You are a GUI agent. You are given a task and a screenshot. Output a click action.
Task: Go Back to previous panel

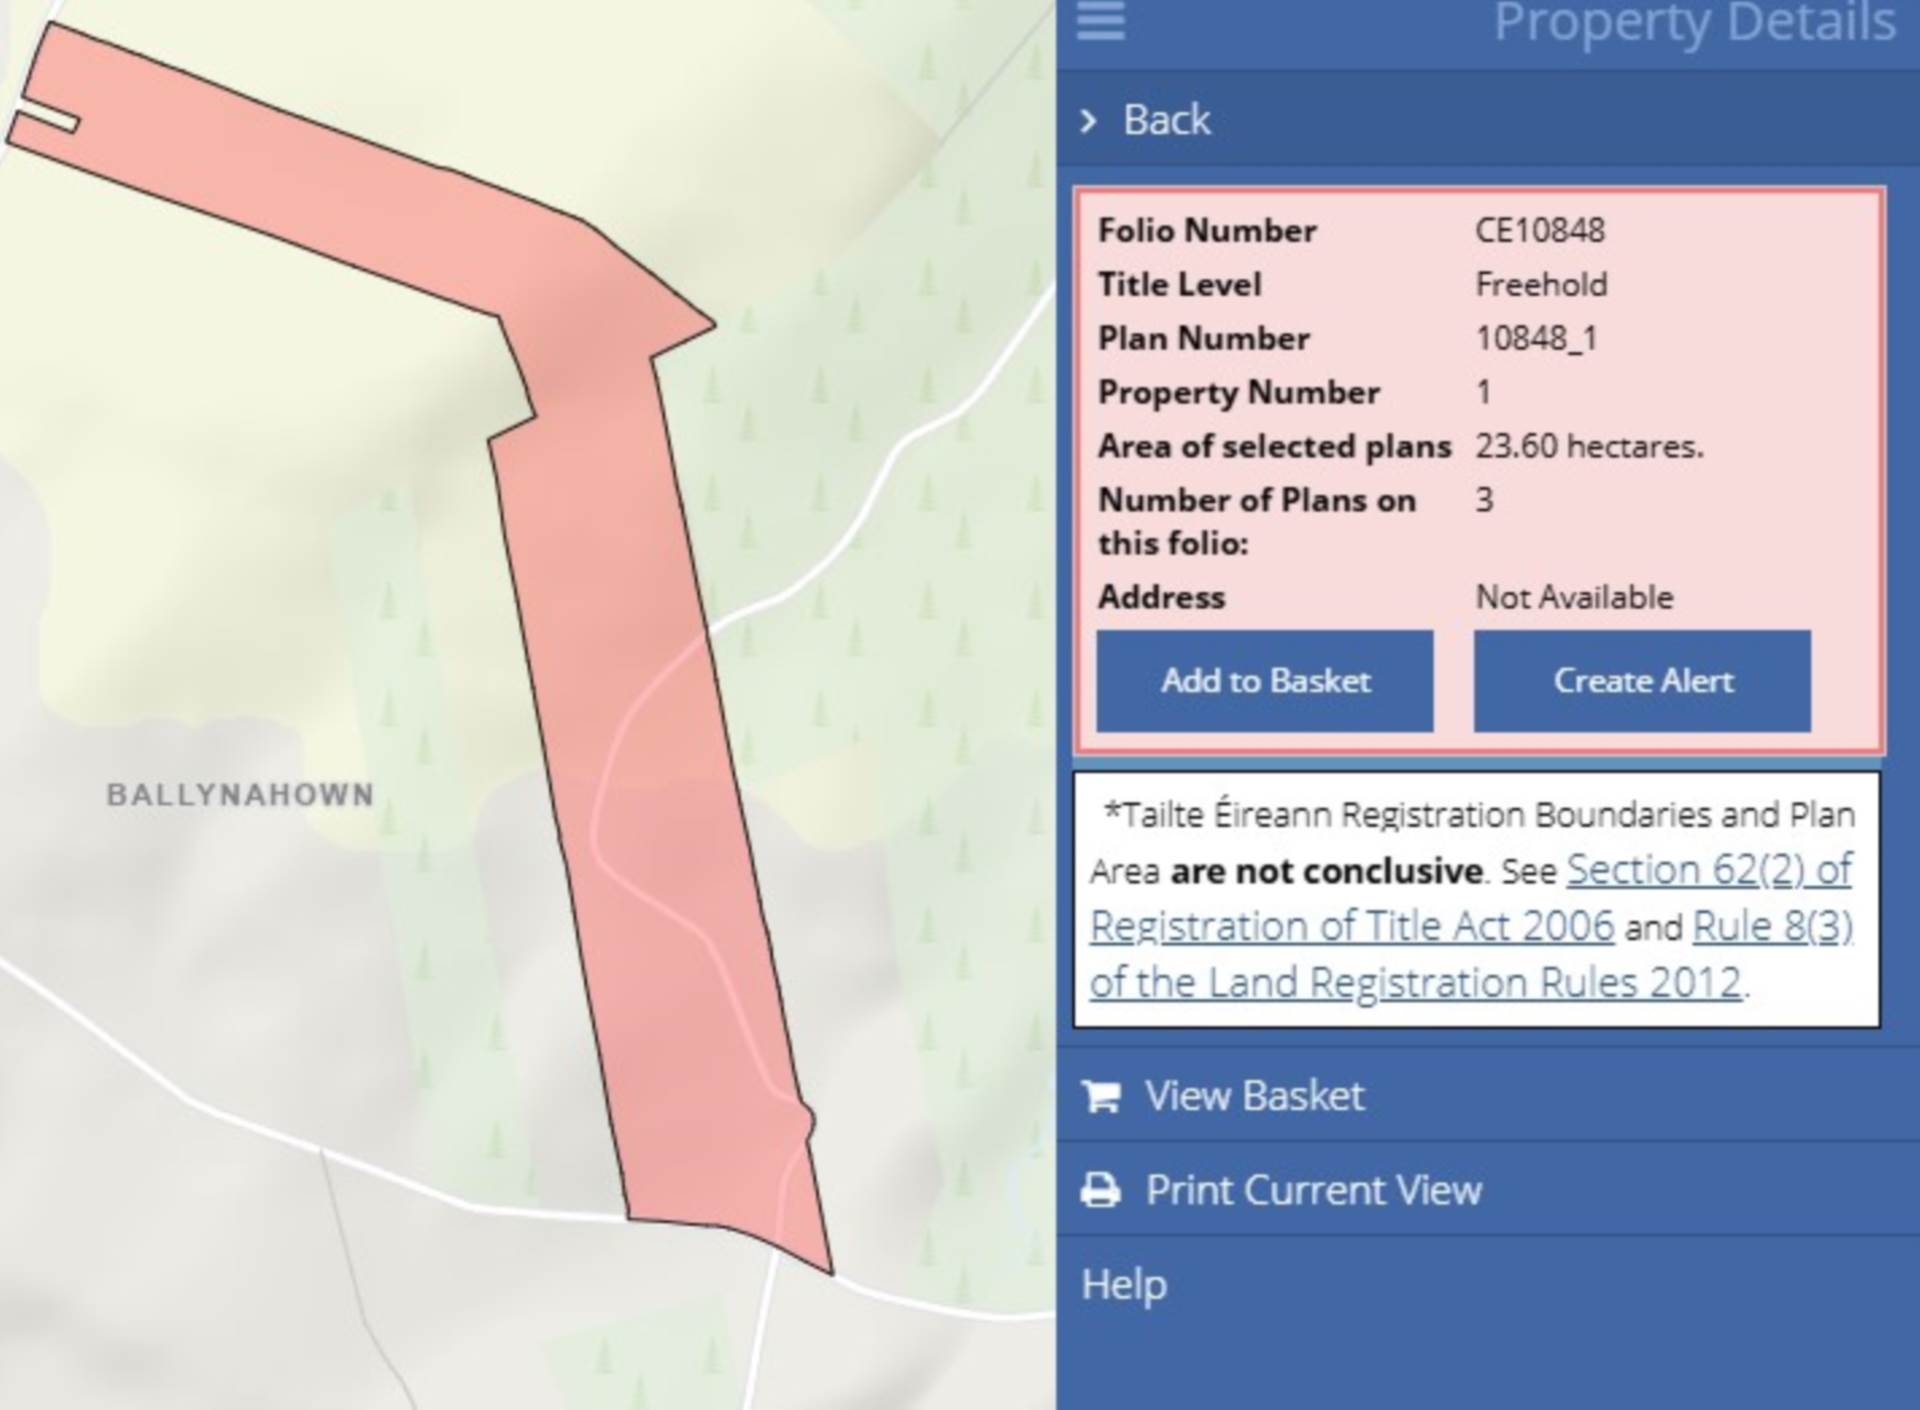tap(1166, 120)
